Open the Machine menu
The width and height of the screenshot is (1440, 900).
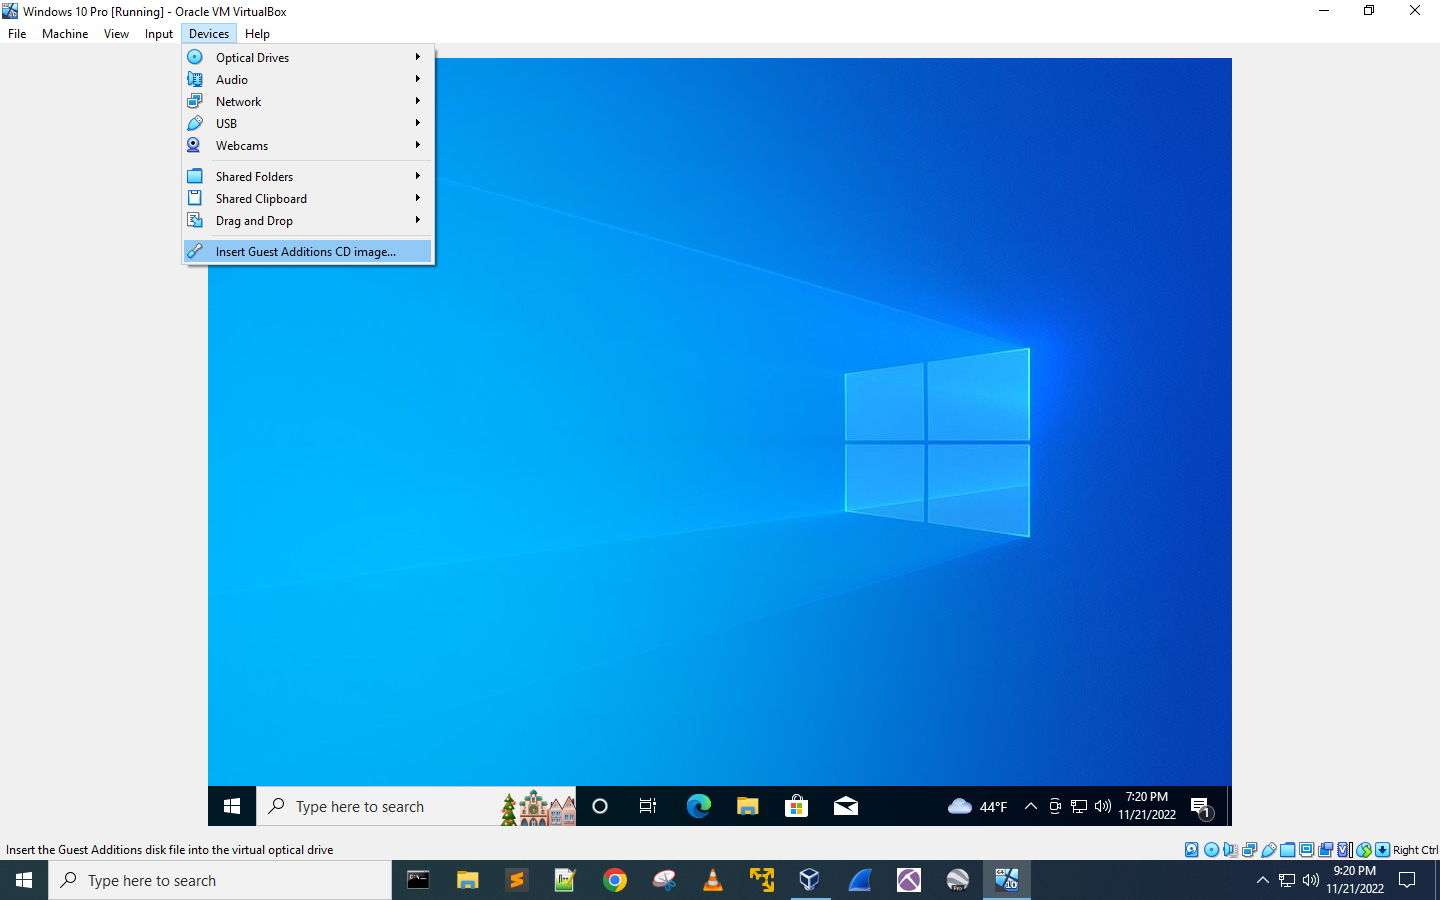click(65, 34)
